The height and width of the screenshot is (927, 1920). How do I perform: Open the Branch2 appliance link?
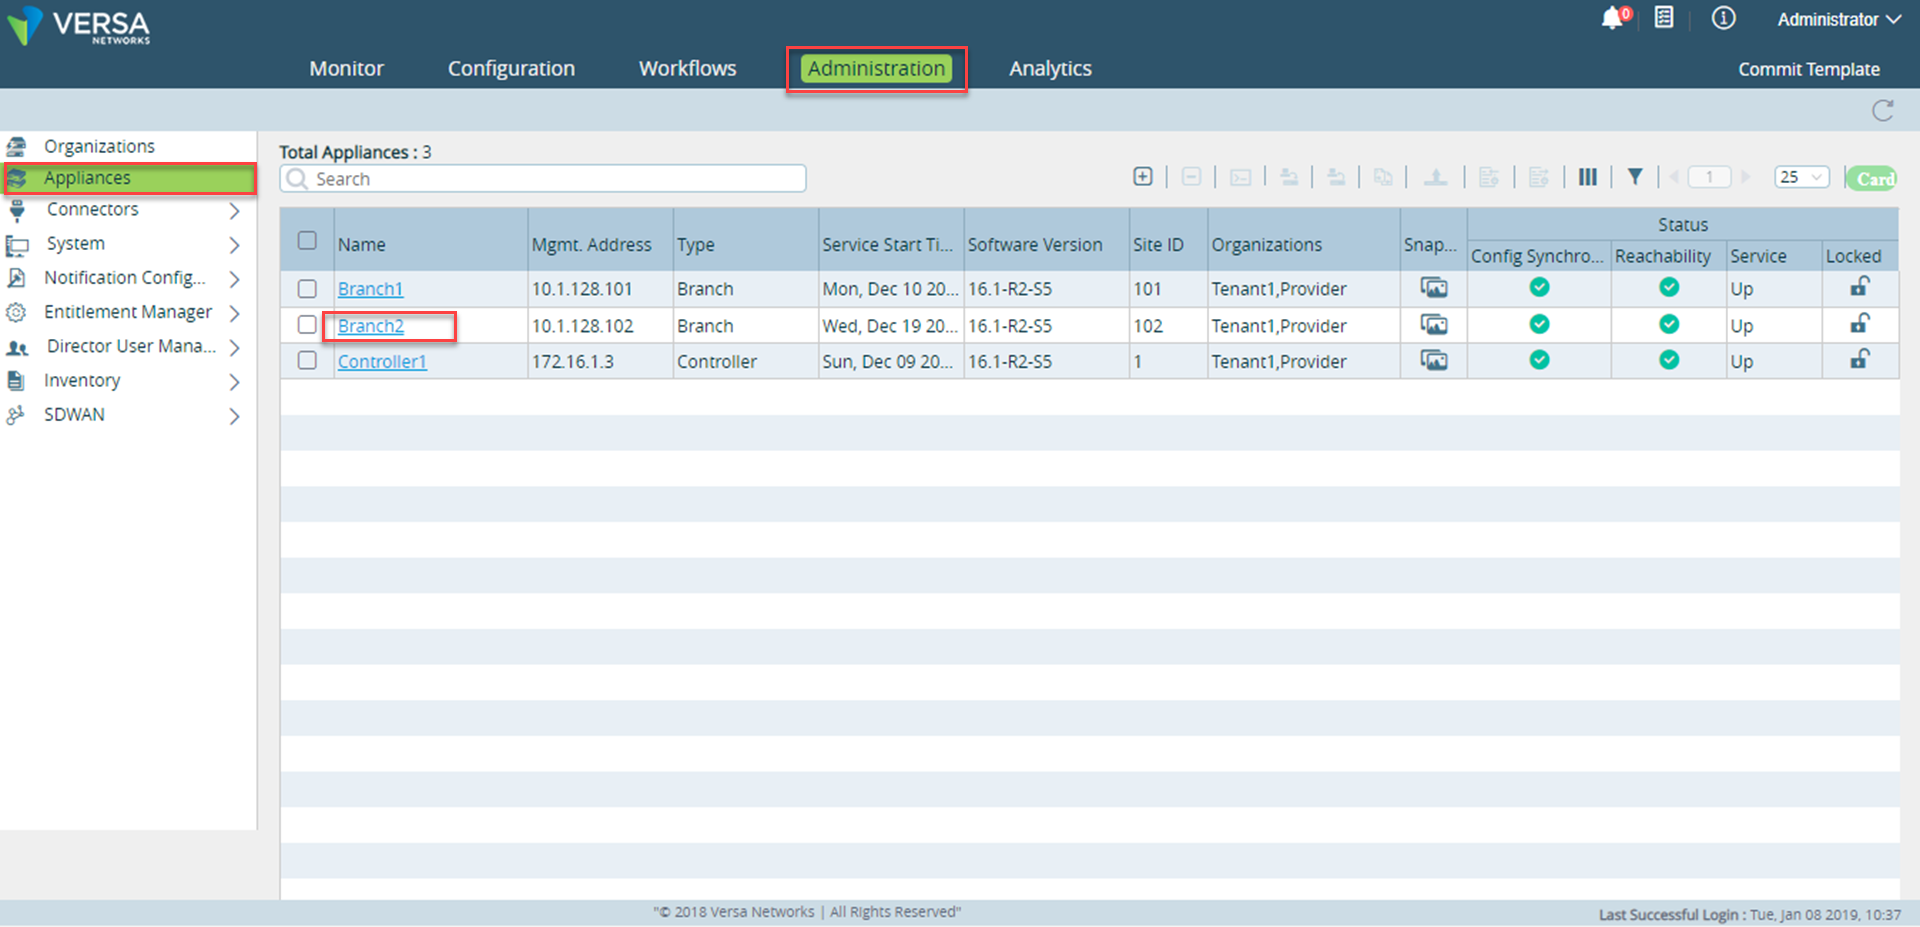click(x=371, y=326)
